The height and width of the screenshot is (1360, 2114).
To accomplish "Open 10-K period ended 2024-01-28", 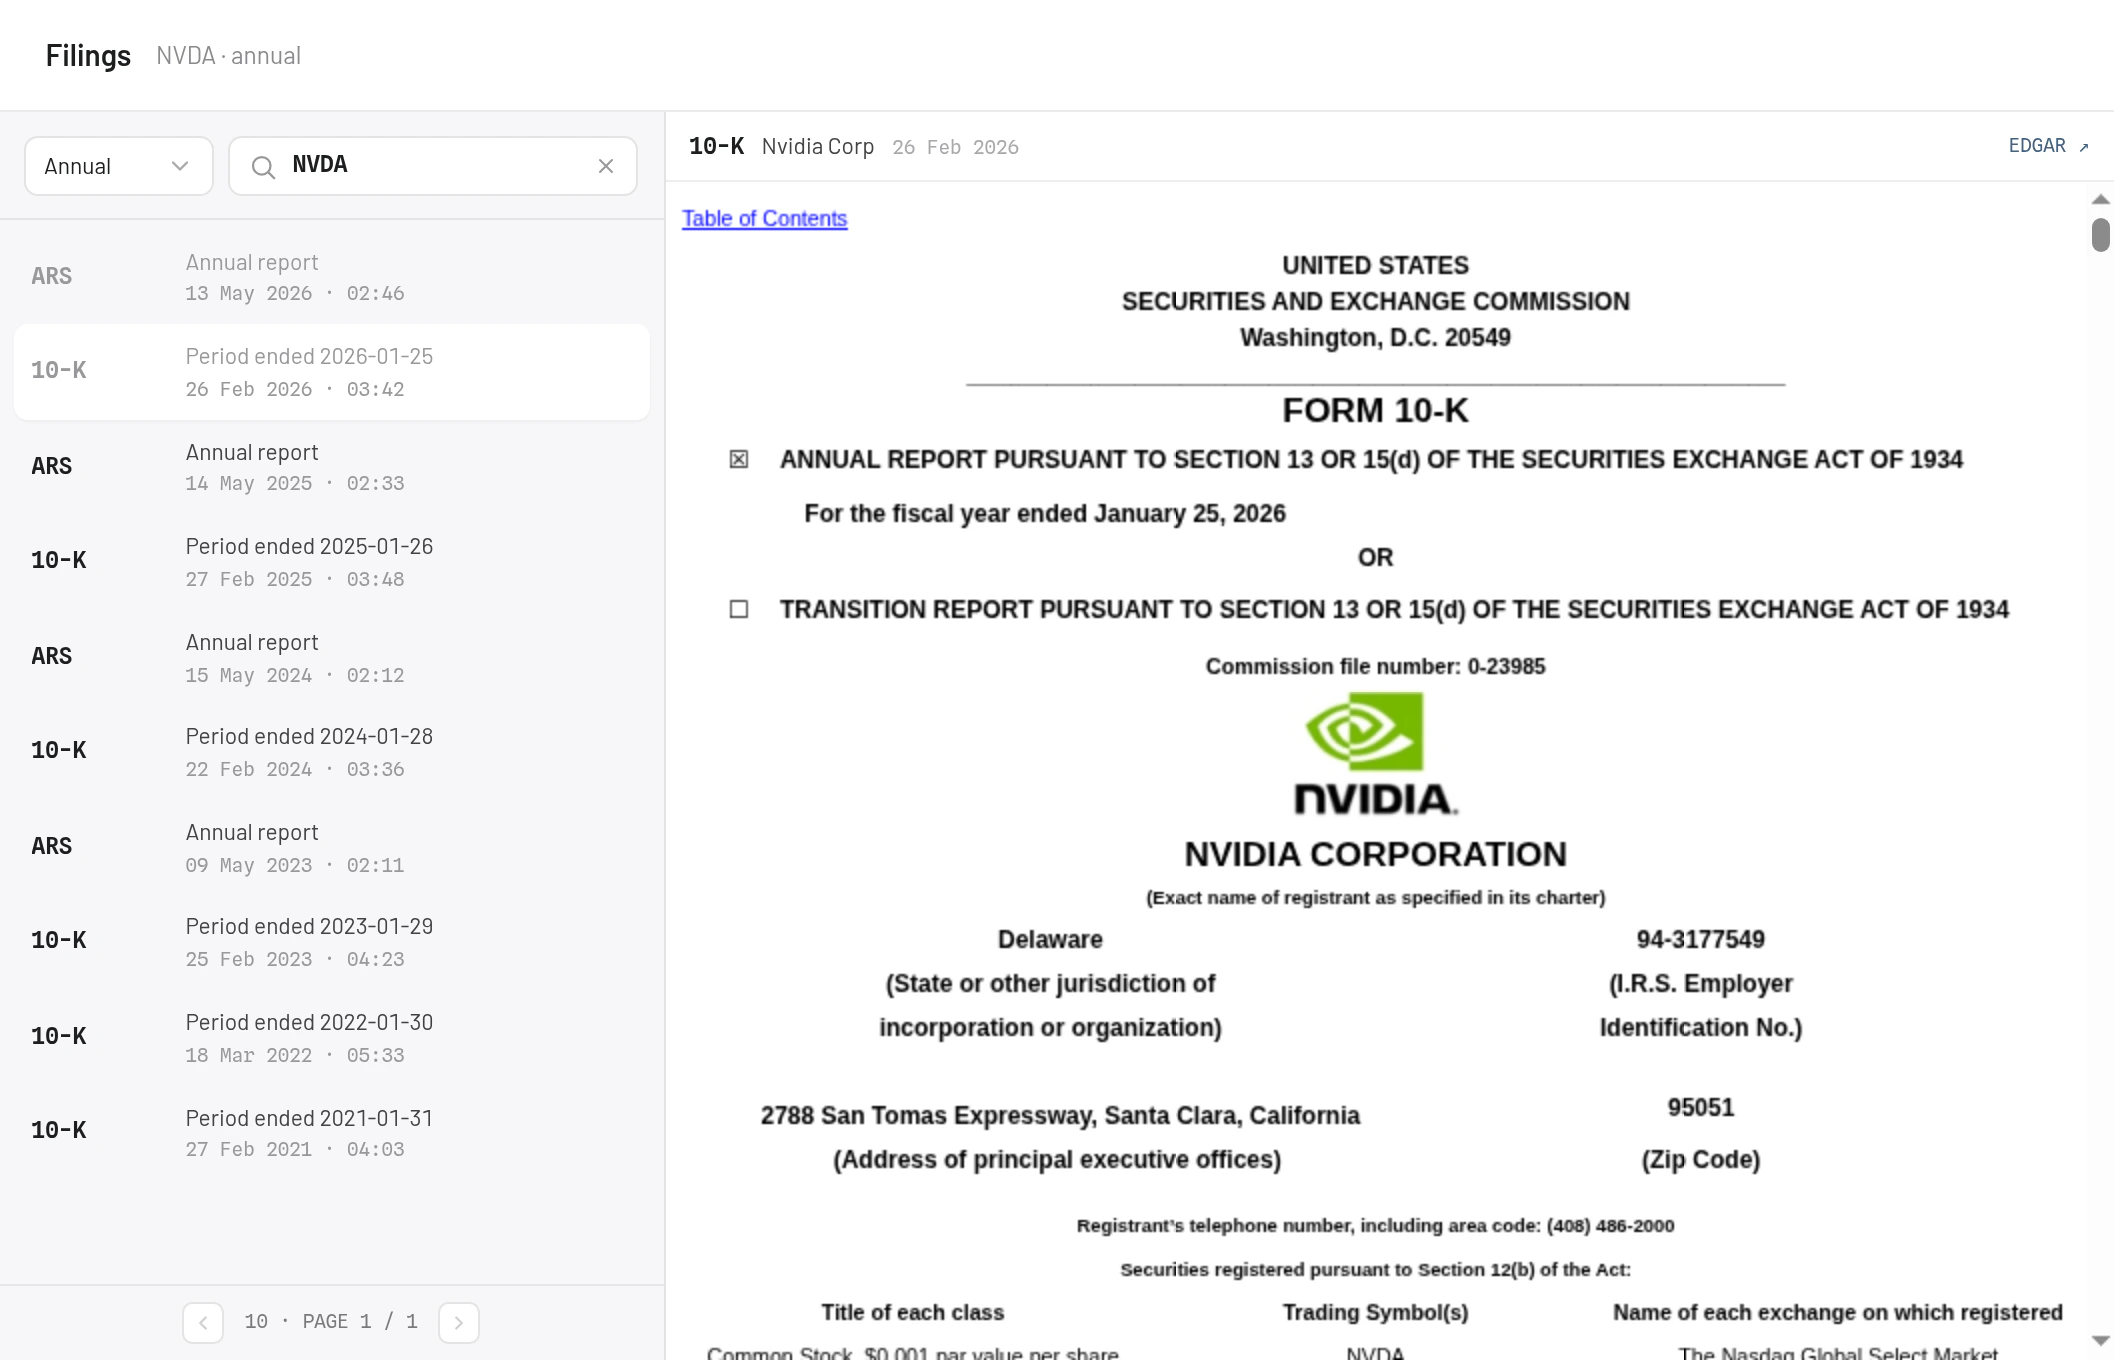I will coord(332,752).
